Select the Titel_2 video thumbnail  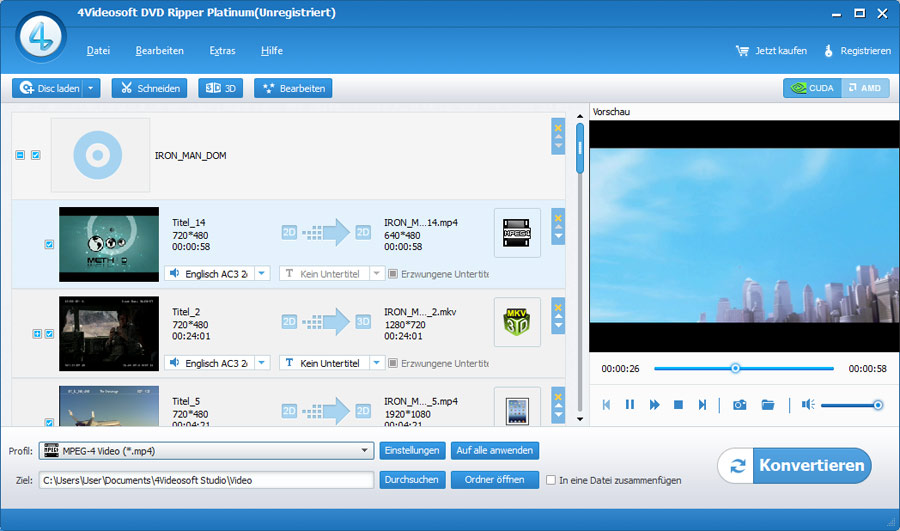click(x=109, y=334)
